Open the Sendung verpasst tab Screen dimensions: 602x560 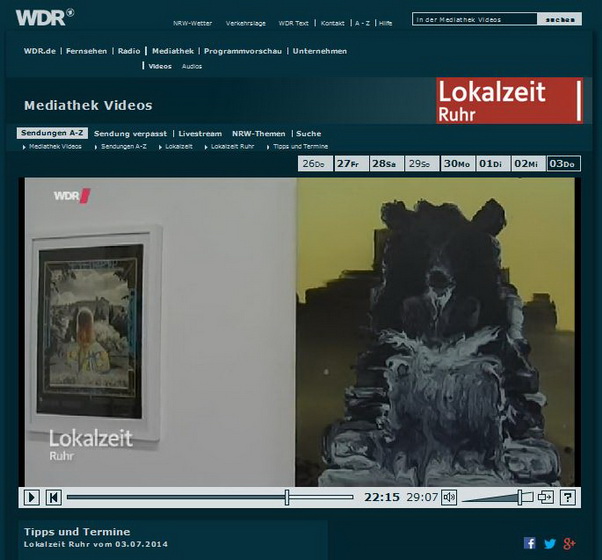coord(130,133)
